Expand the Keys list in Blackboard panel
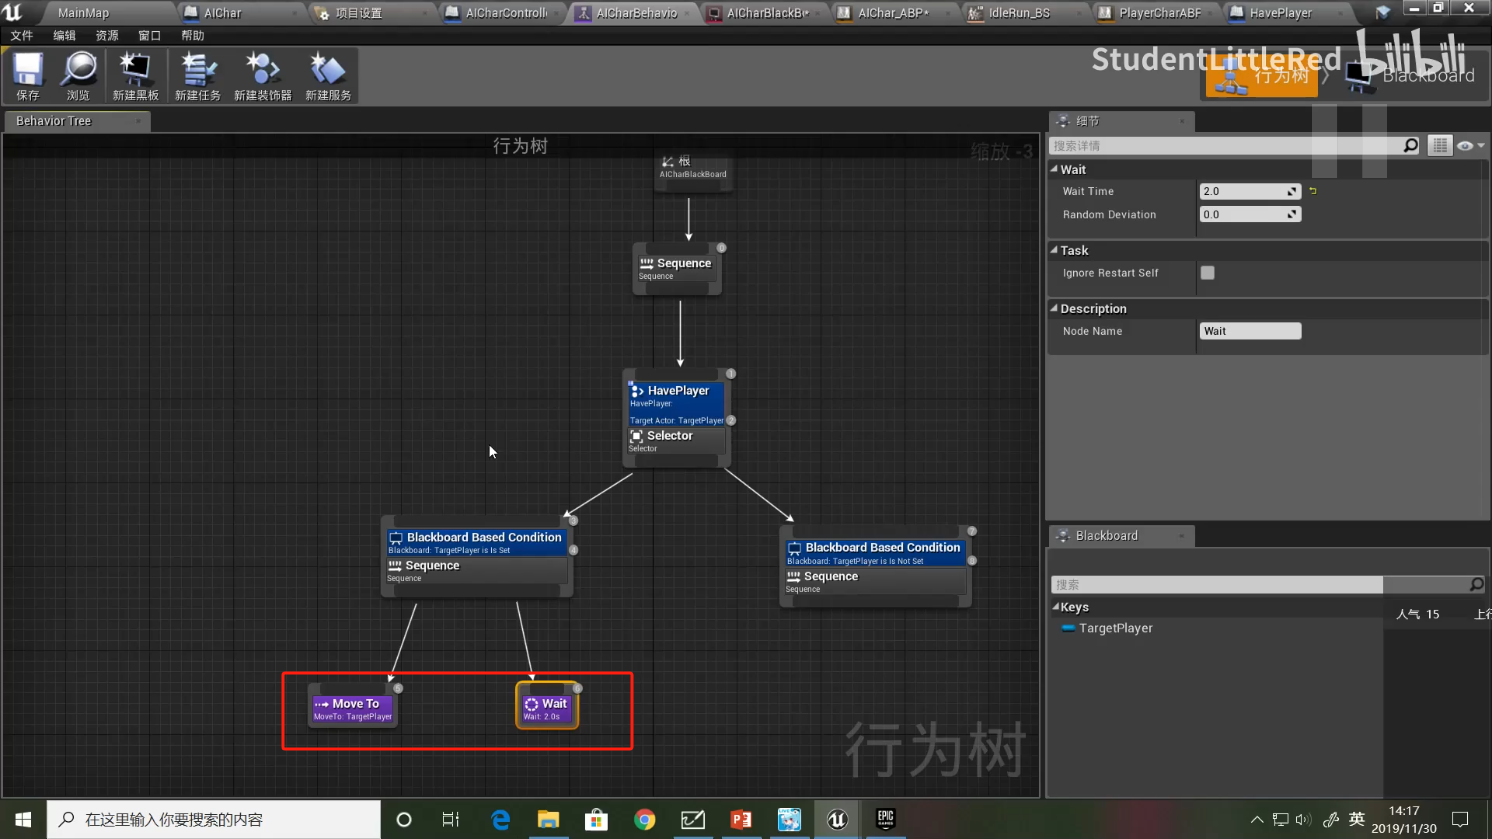Screen dimensions: 1492x839 point(1057,607)
